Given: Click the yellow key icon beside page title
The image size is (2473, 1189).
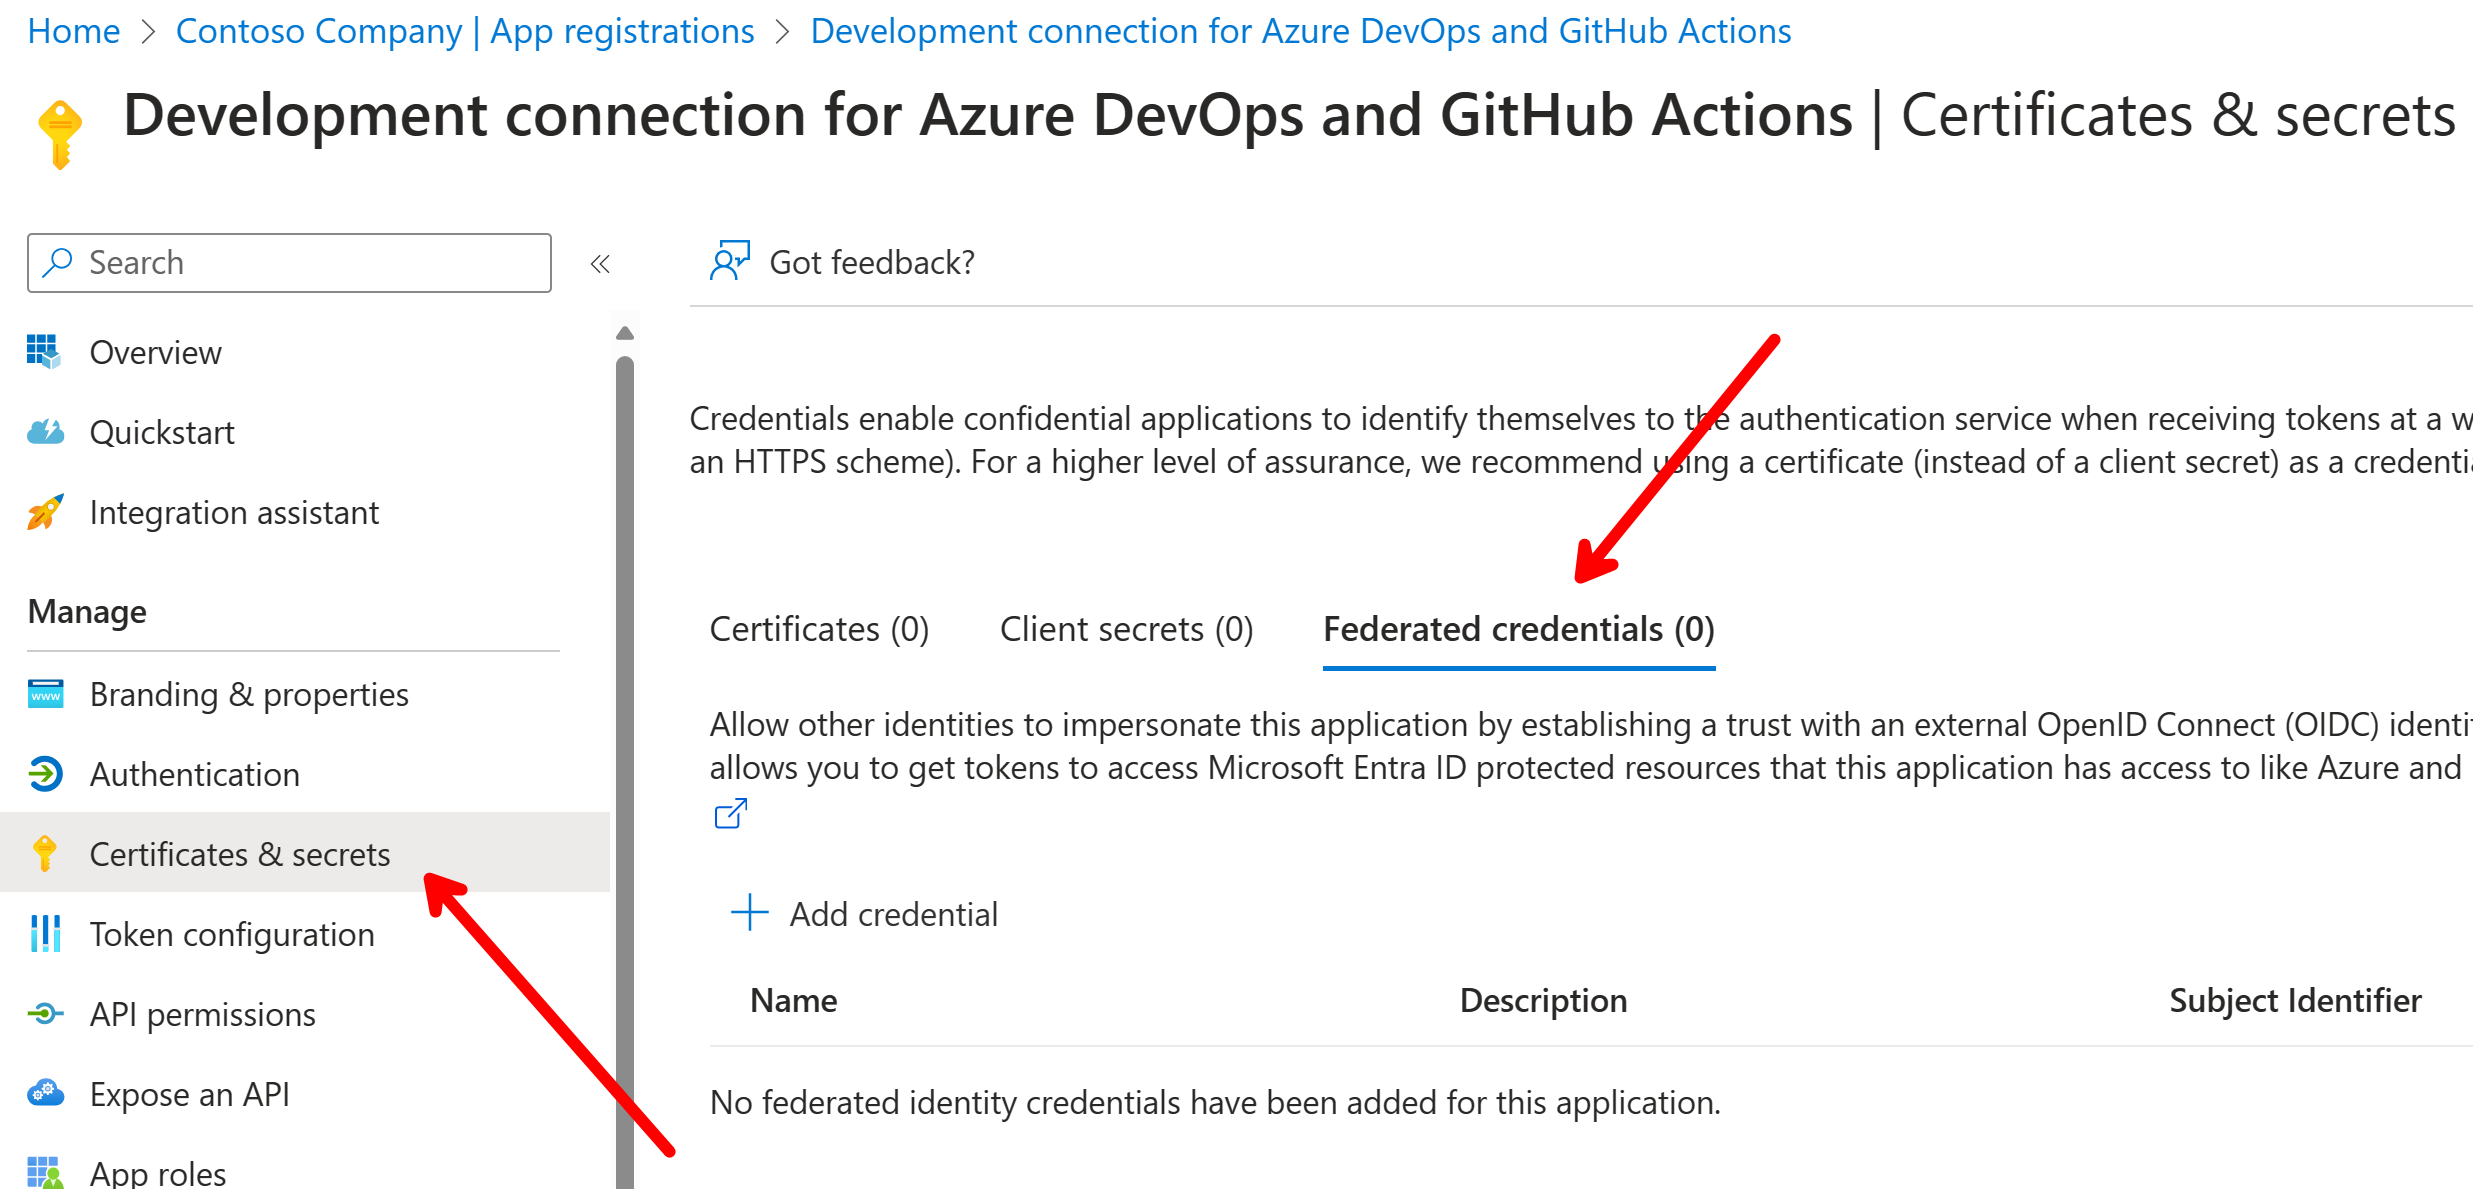Looking at the screenshot, I should 60,134.
